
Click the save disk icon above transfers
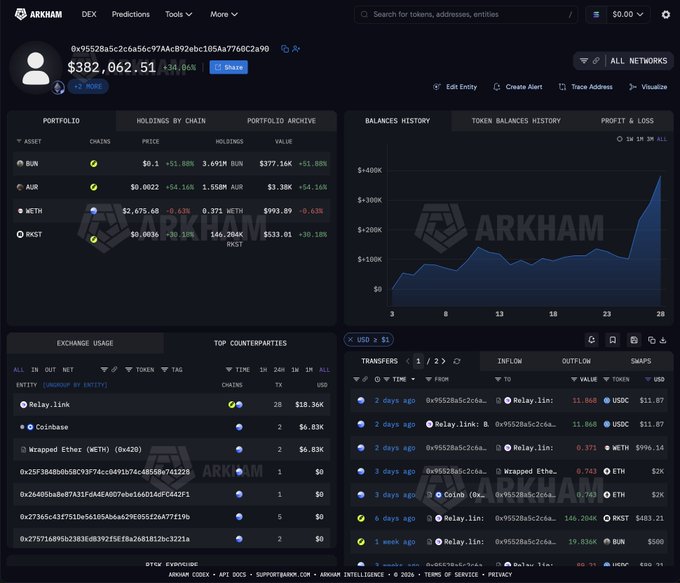634,340
